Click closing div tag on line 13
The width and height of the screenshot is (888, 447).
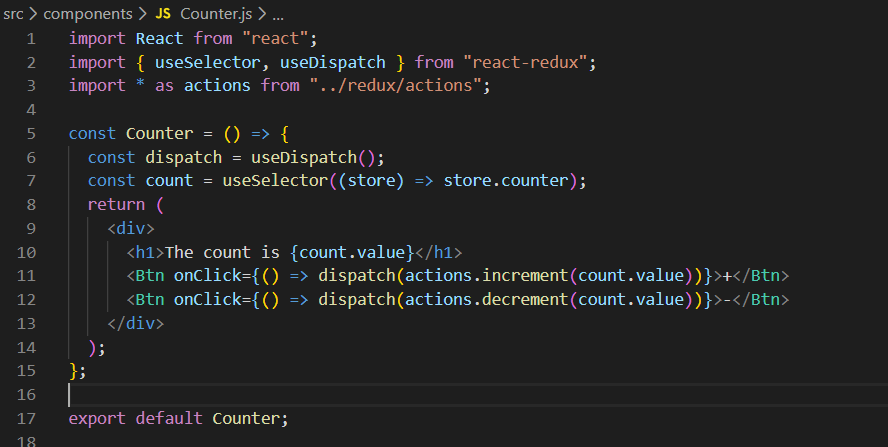[x=135, y=323]
